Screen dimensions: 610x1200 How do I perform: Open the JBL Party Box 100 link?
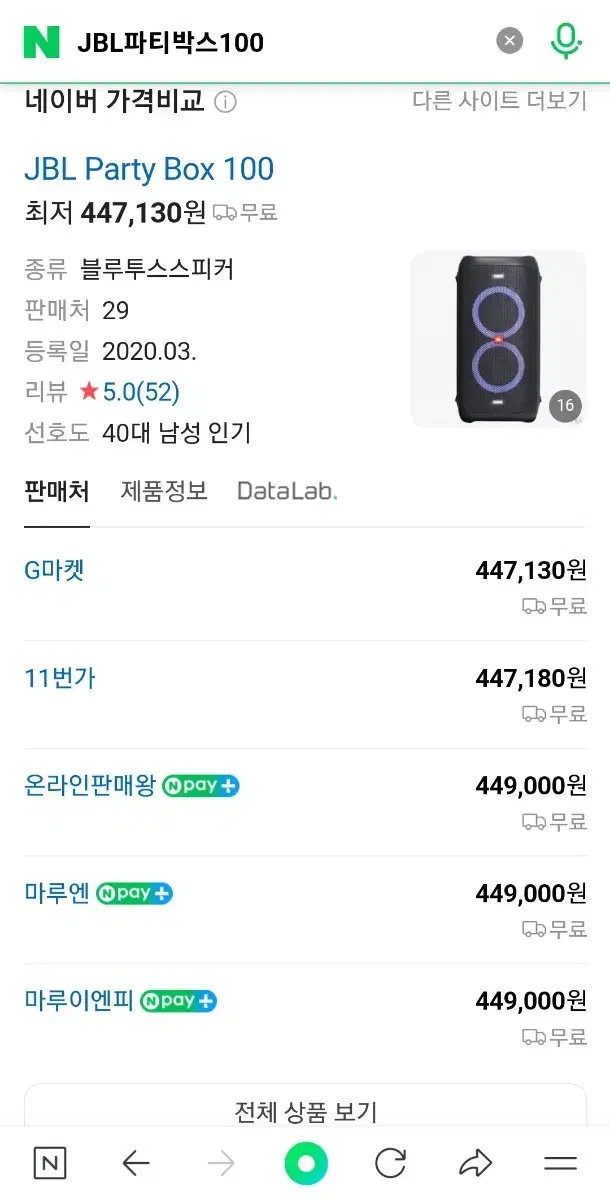(x=149, y=169)
